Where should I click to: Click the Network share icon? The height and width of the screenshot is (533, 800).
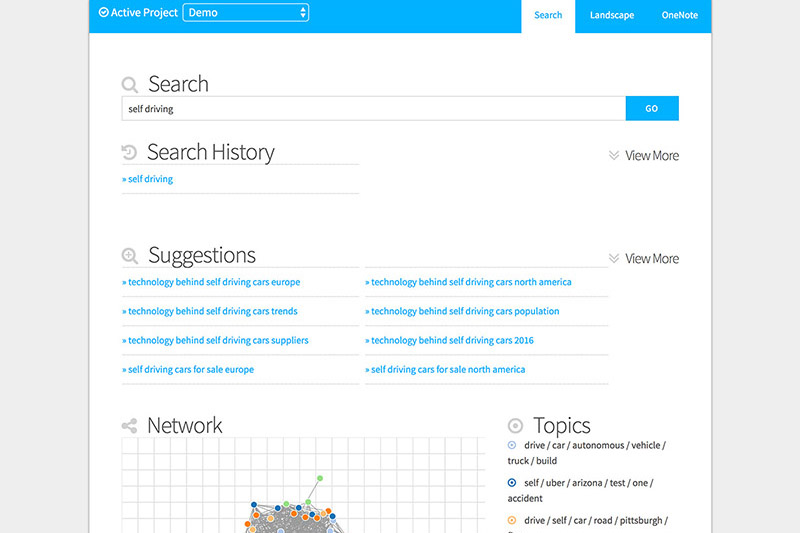tap(129, 426)
